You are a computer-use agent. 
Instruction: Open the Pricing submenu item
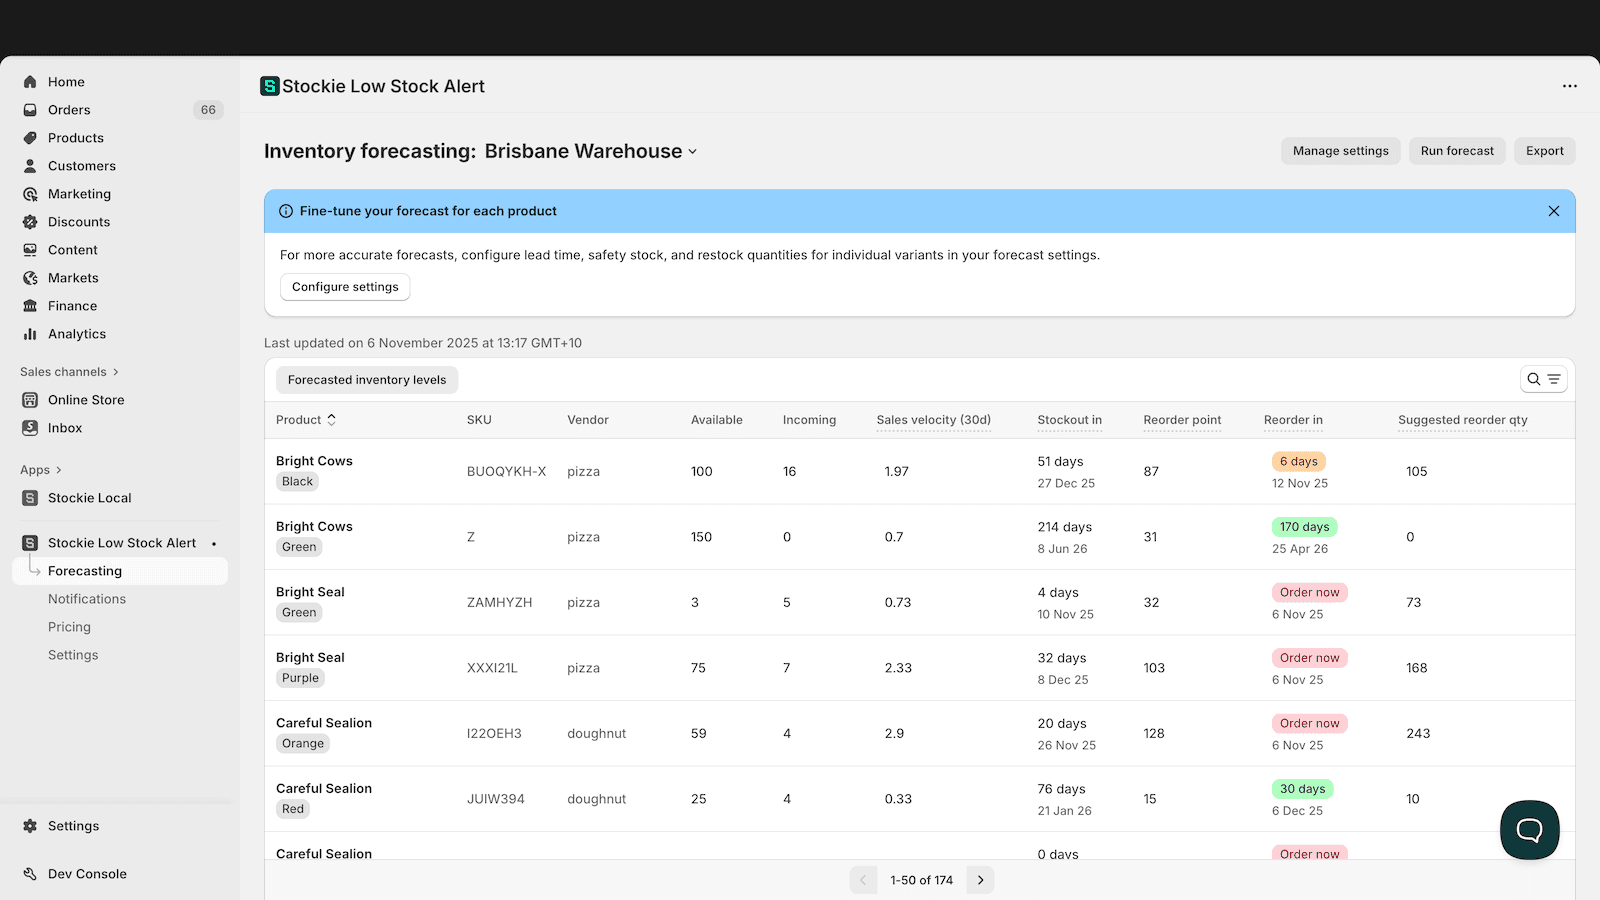[69, 627]
